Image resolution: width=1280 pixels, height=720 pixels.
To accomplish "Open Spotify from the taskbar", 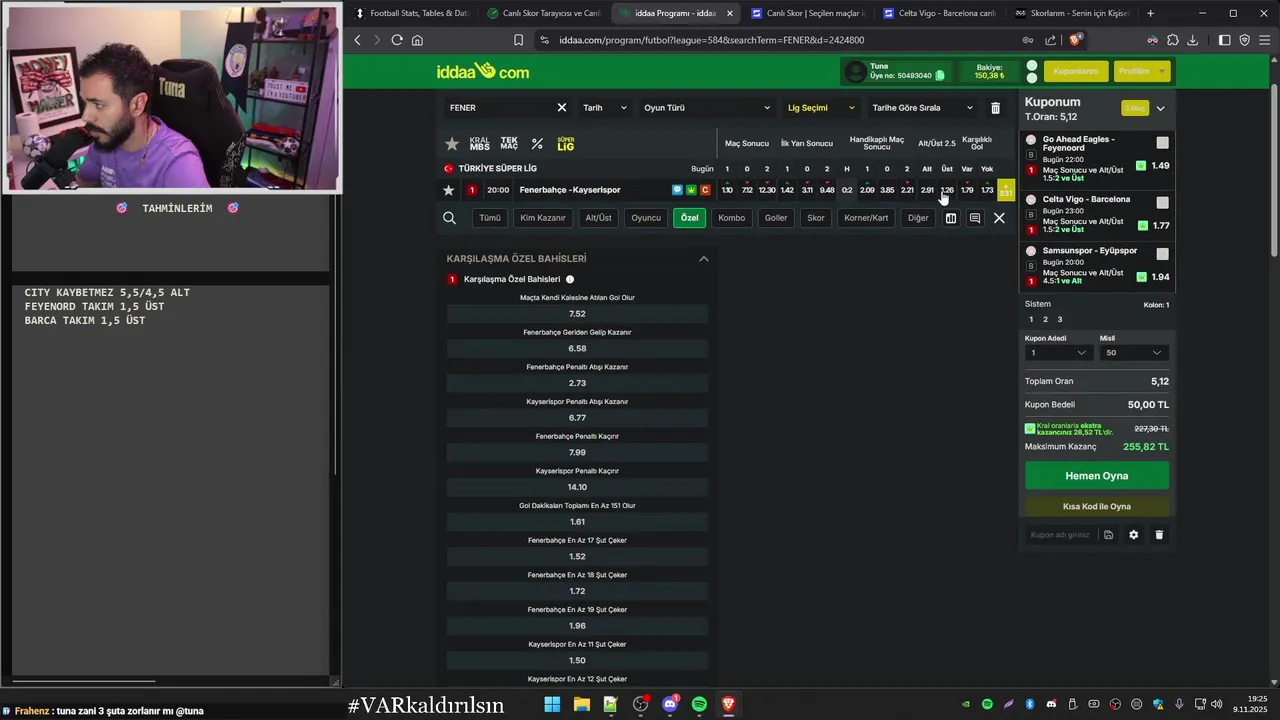I will click(x=699, y=705).
